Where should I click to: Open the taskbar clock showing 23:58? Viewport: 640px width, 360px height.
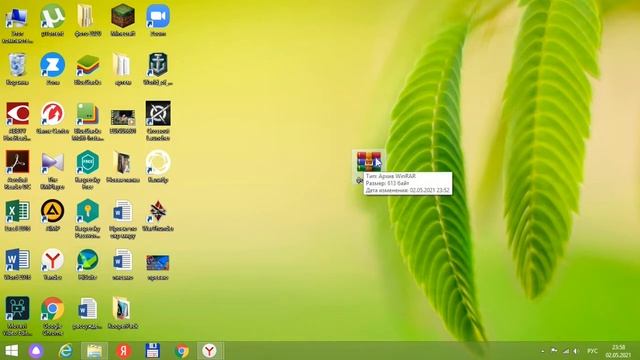(x=618, y=351)
